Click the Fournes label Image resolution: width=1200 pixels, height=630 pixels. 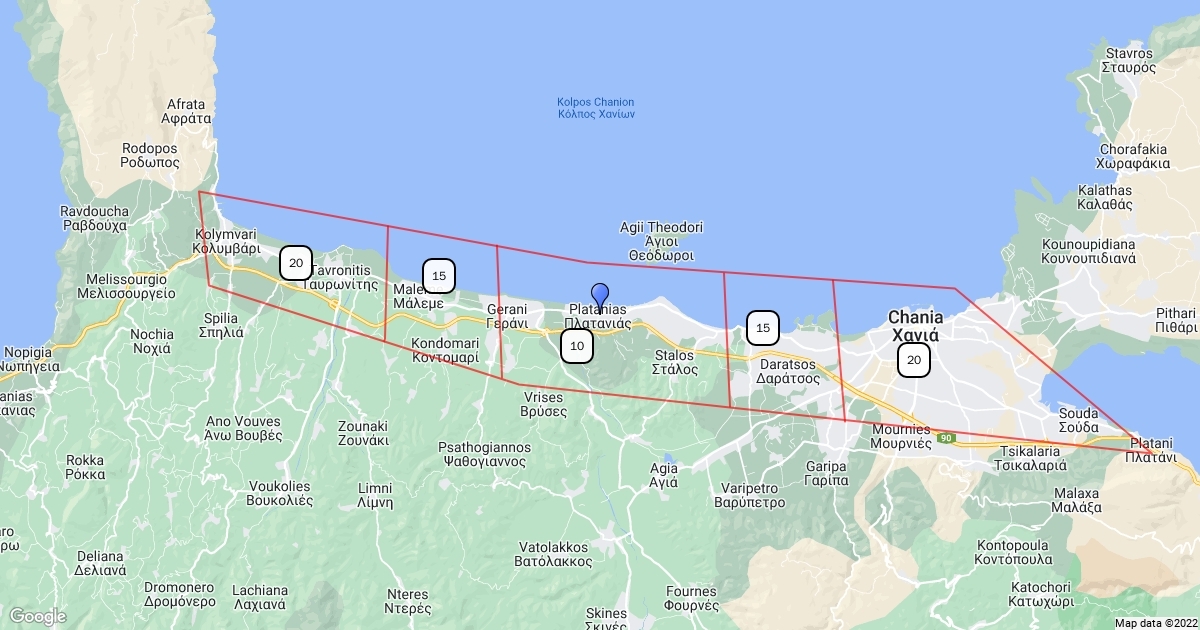(x=692, y=598)
